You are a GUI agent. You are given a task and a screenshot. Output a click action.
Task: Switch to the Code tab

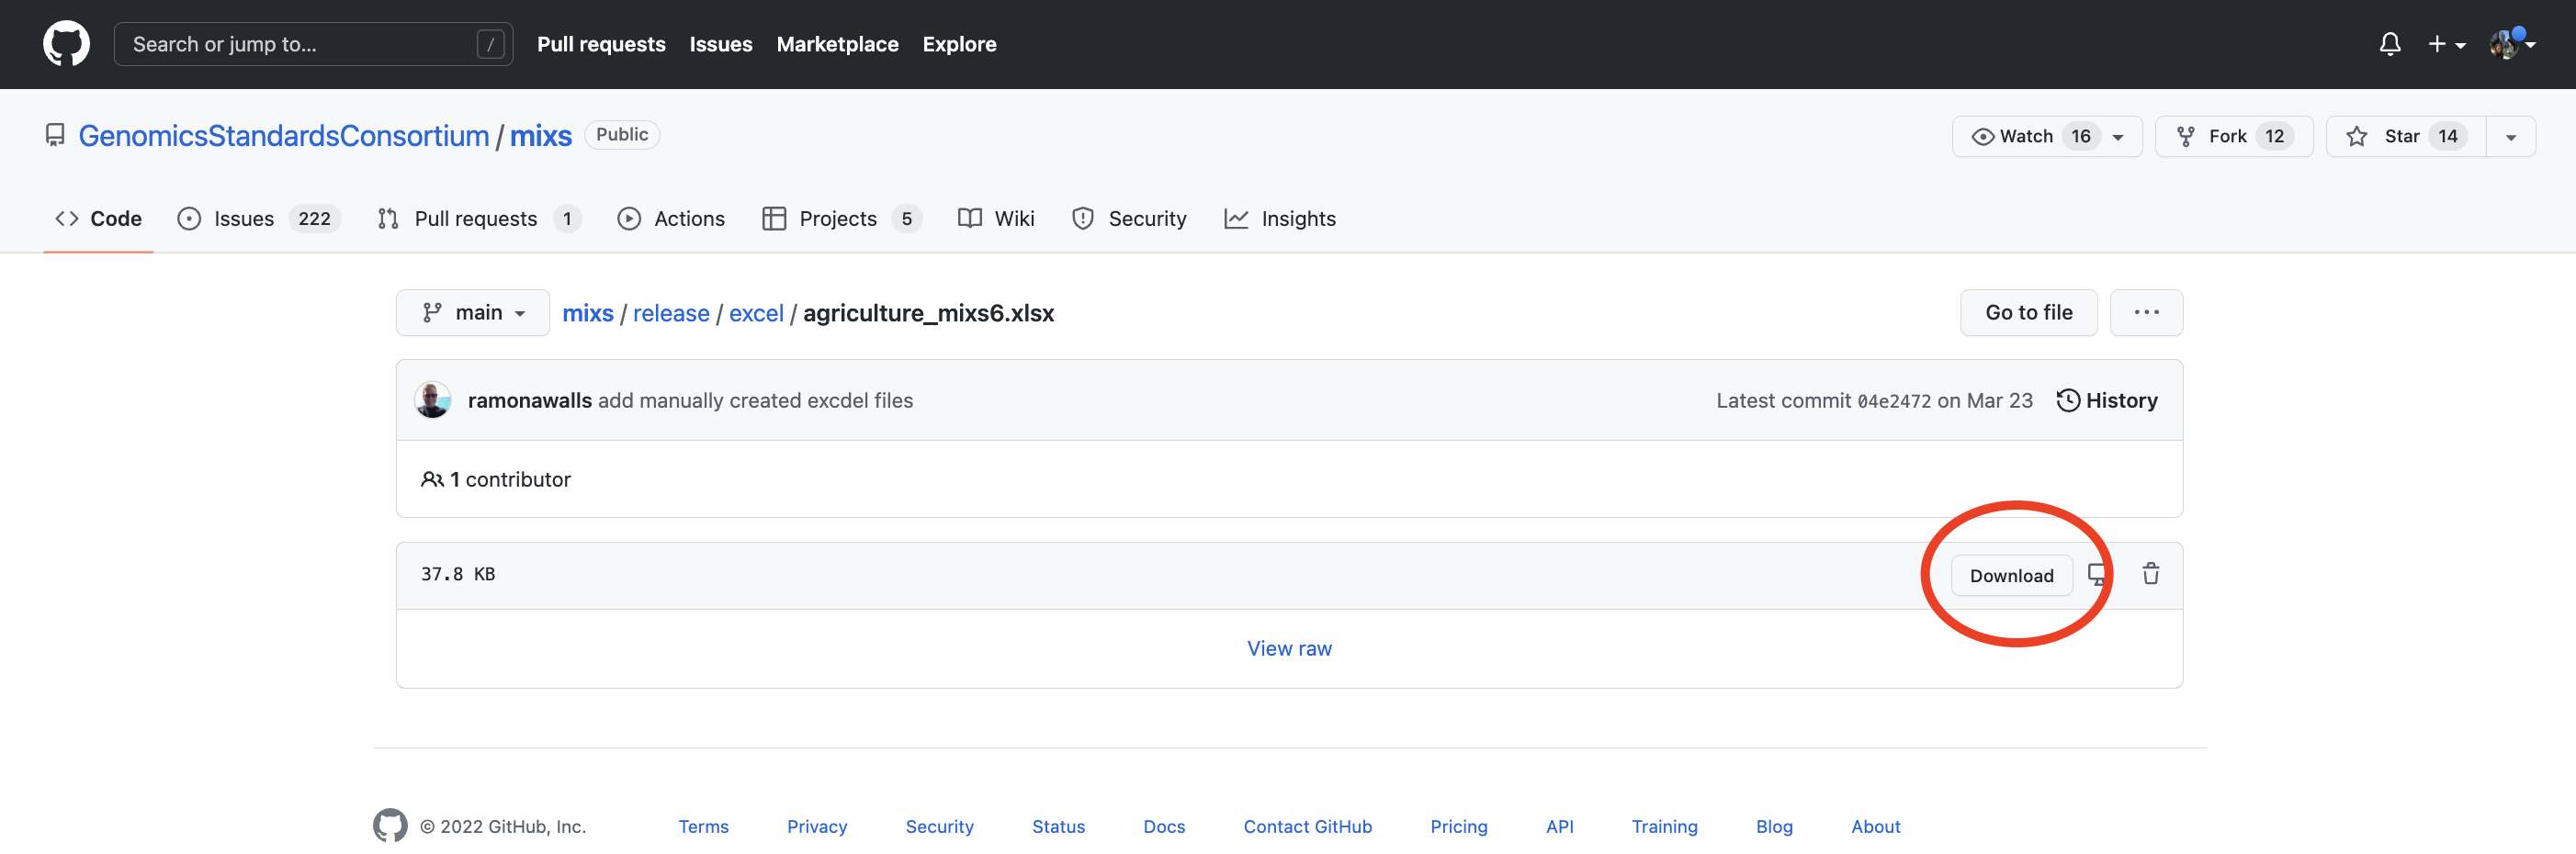(x=98, y=218)
